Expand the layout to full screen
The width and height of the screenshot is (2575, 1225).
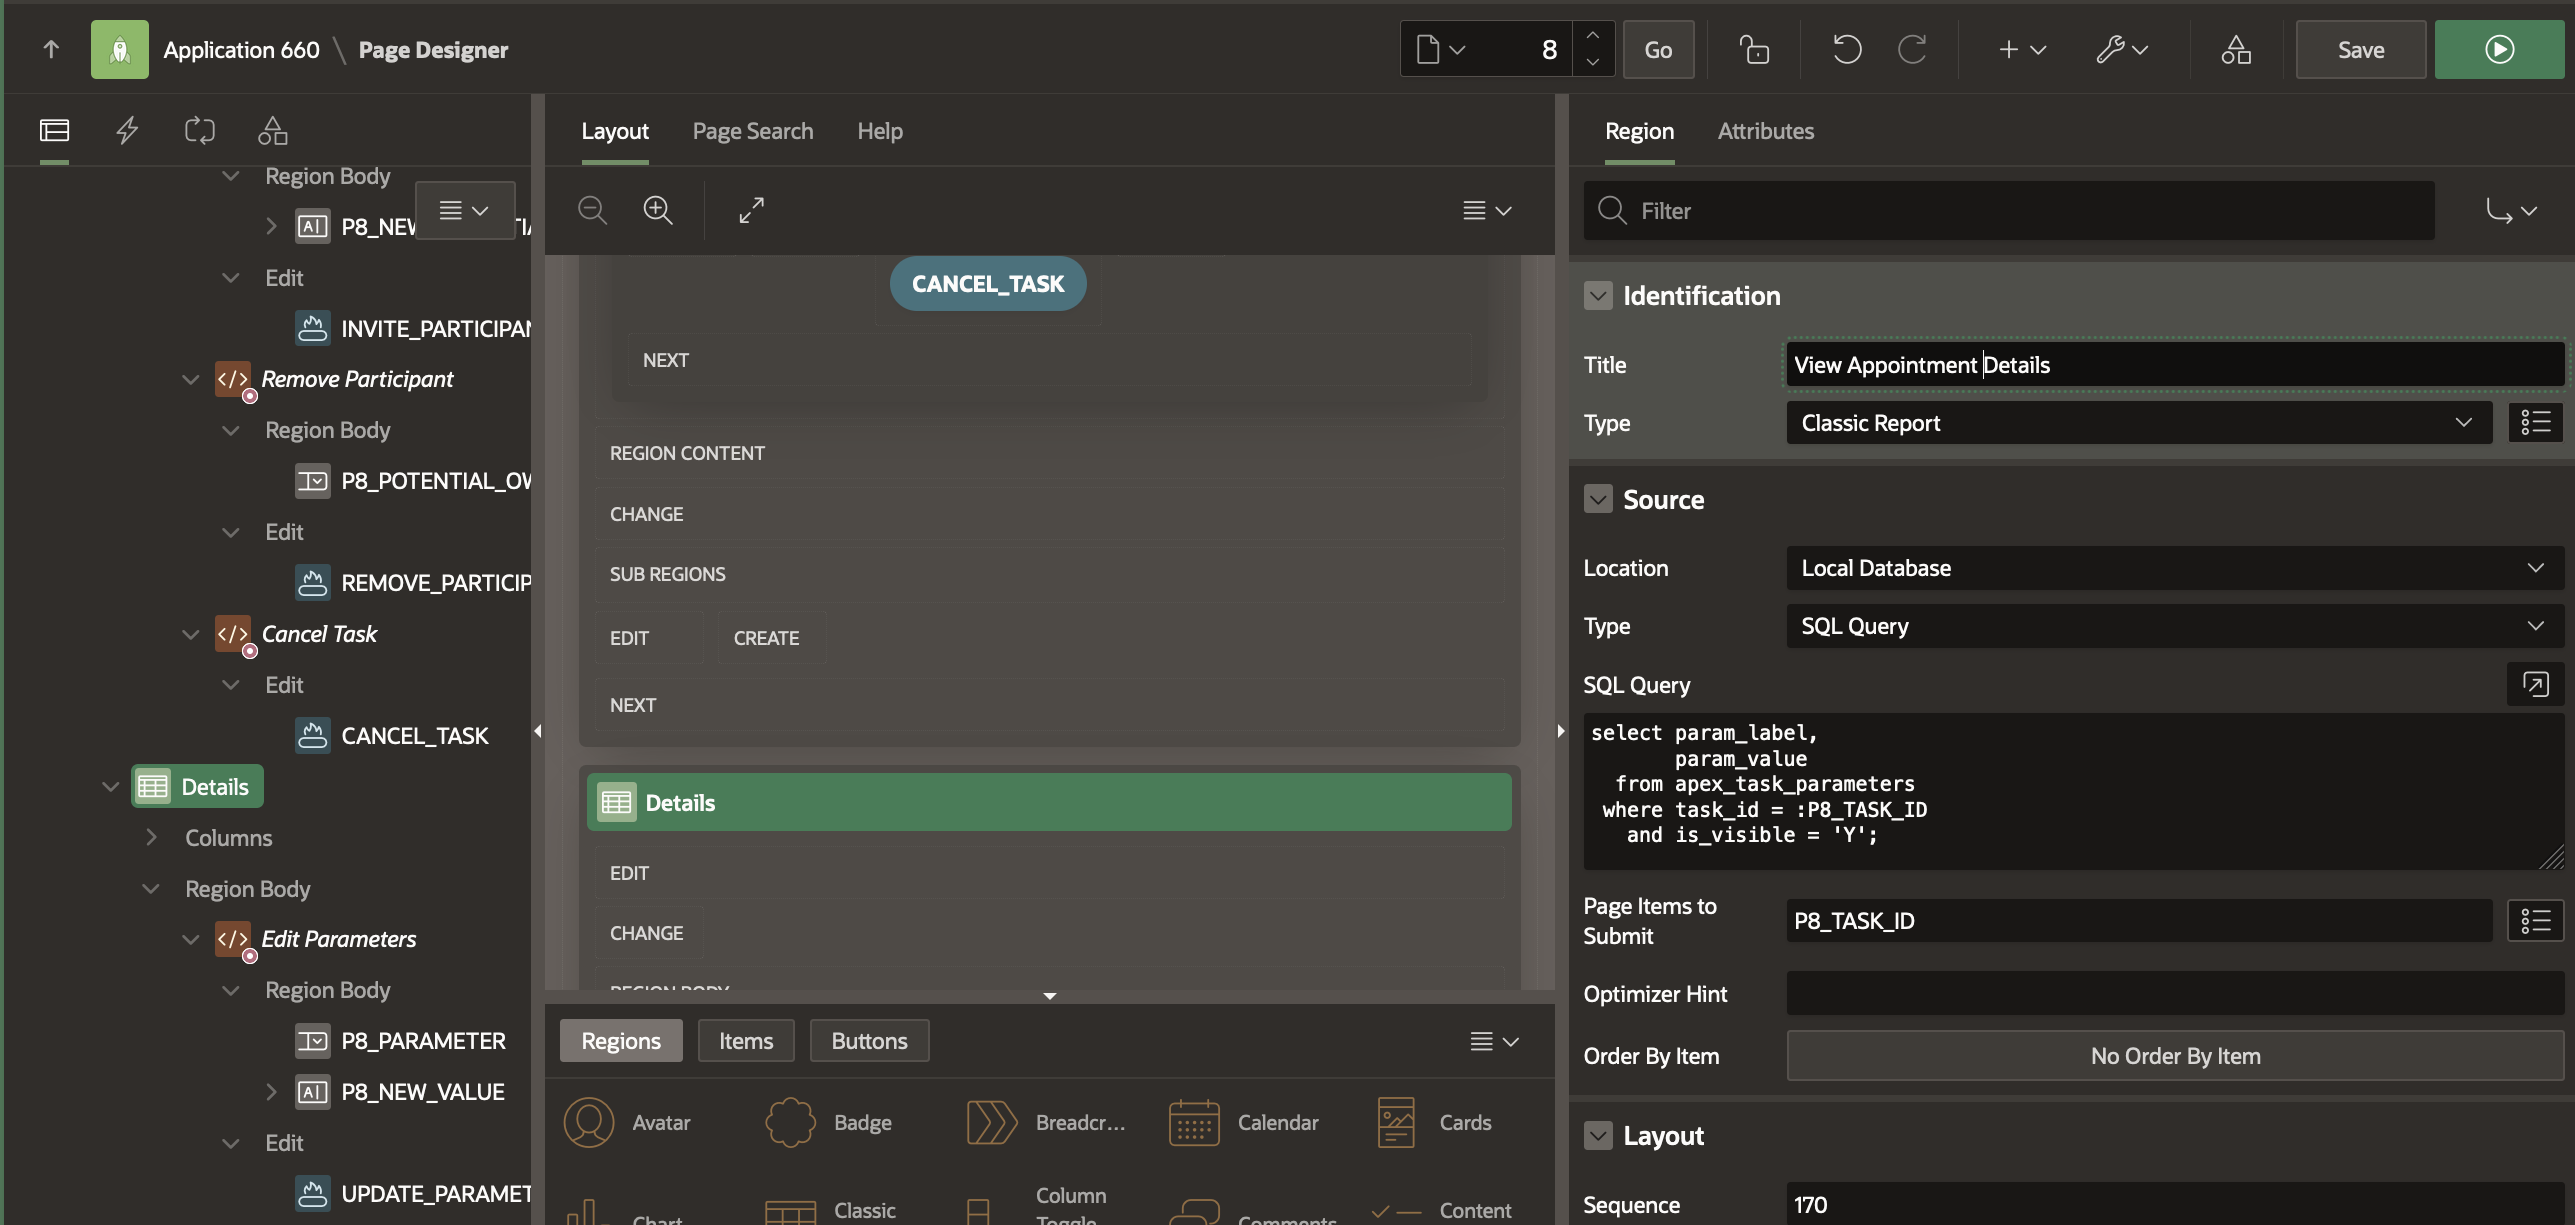tap(751, 210)
